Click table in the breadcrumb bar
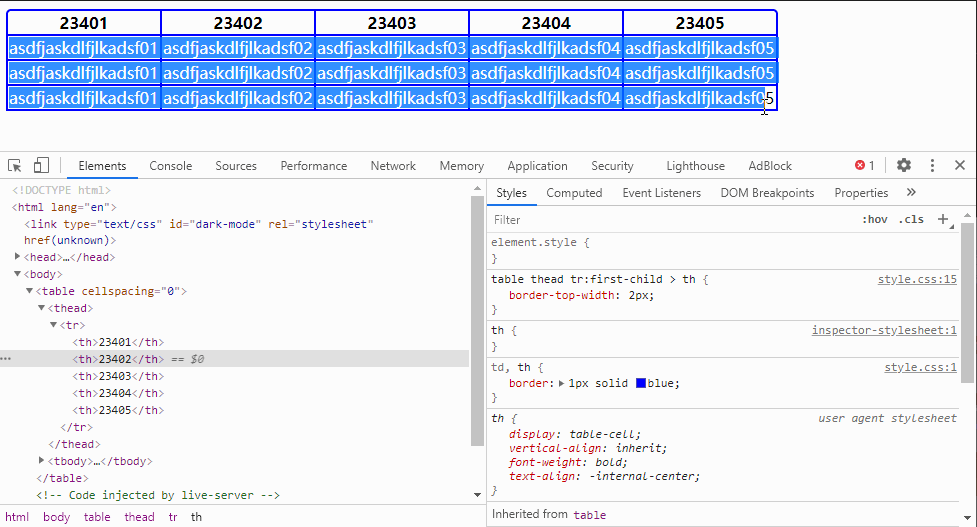Image resolution: width=977 pixels, height=527 pixels. (x=97, y=517)
